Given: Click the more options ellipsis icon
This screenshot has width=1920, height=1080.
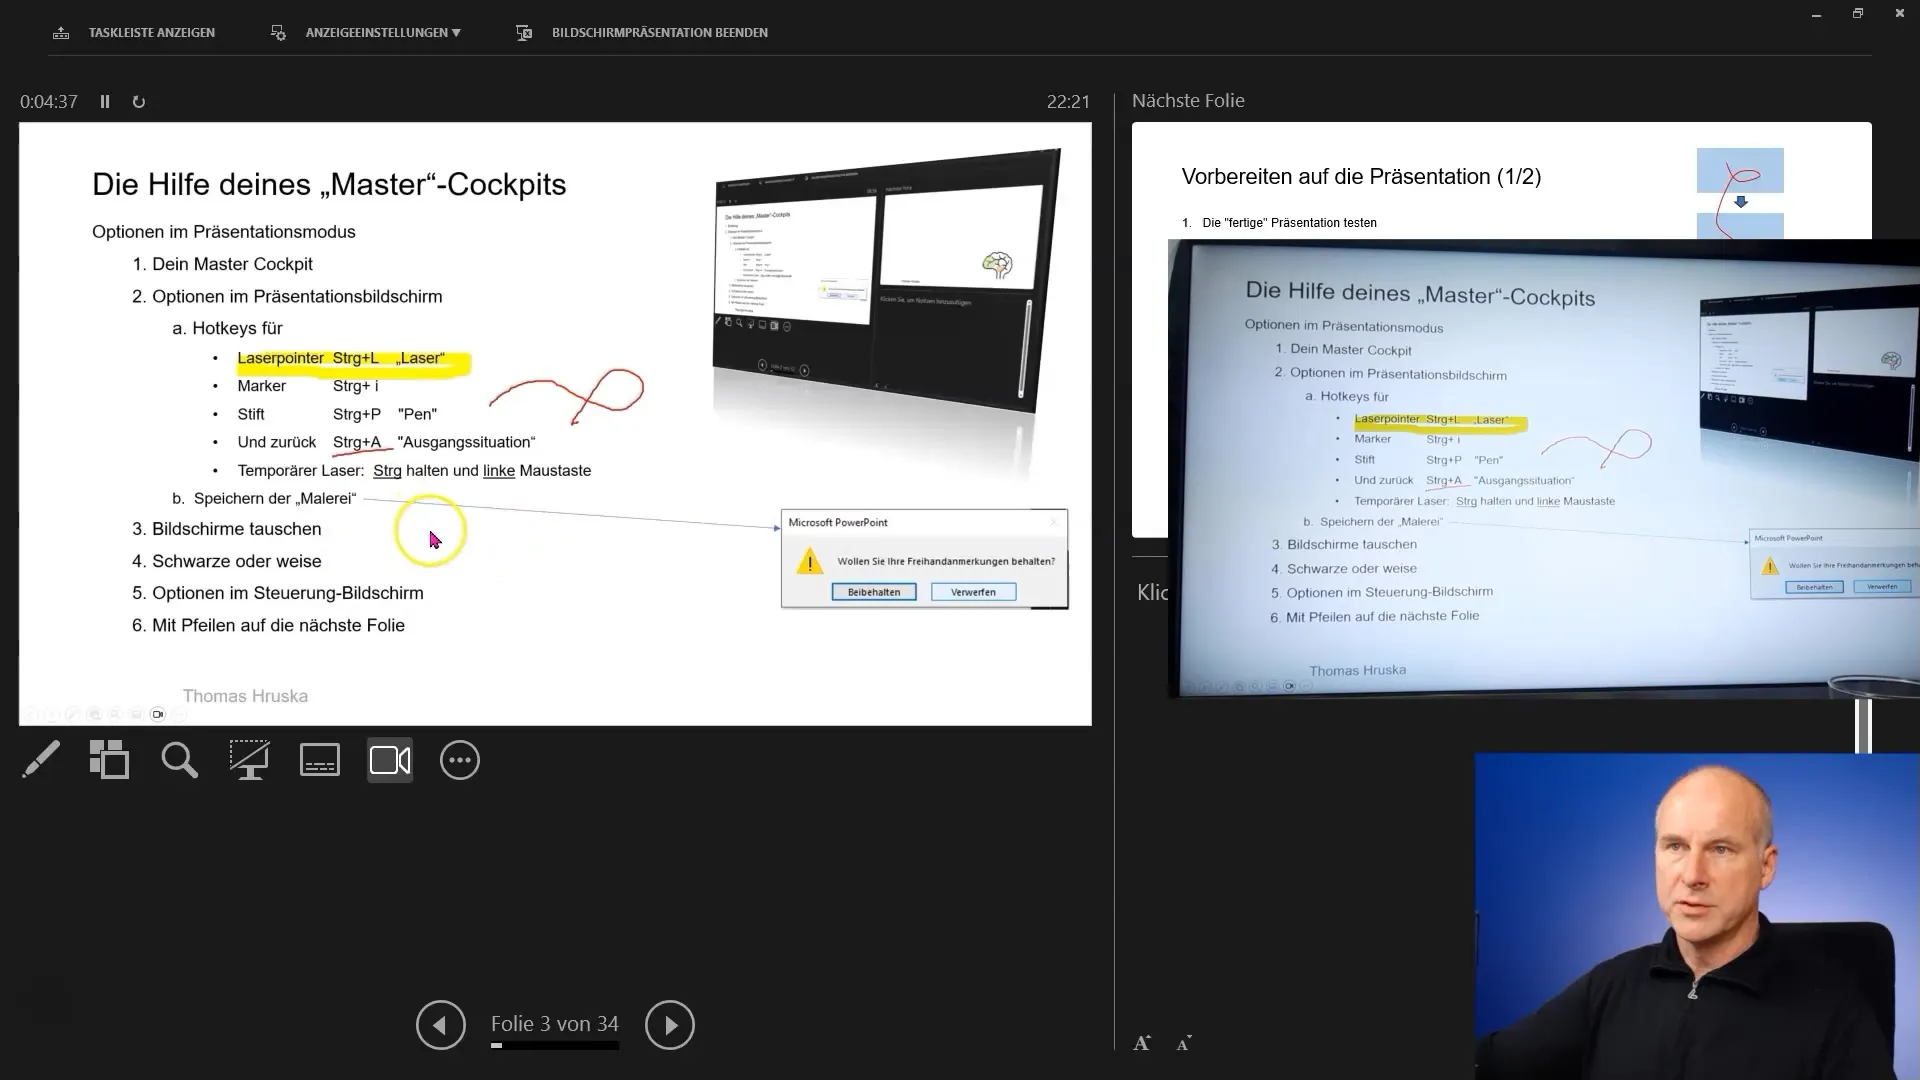Looking at the screenshot, I should [x=460, y=760].
